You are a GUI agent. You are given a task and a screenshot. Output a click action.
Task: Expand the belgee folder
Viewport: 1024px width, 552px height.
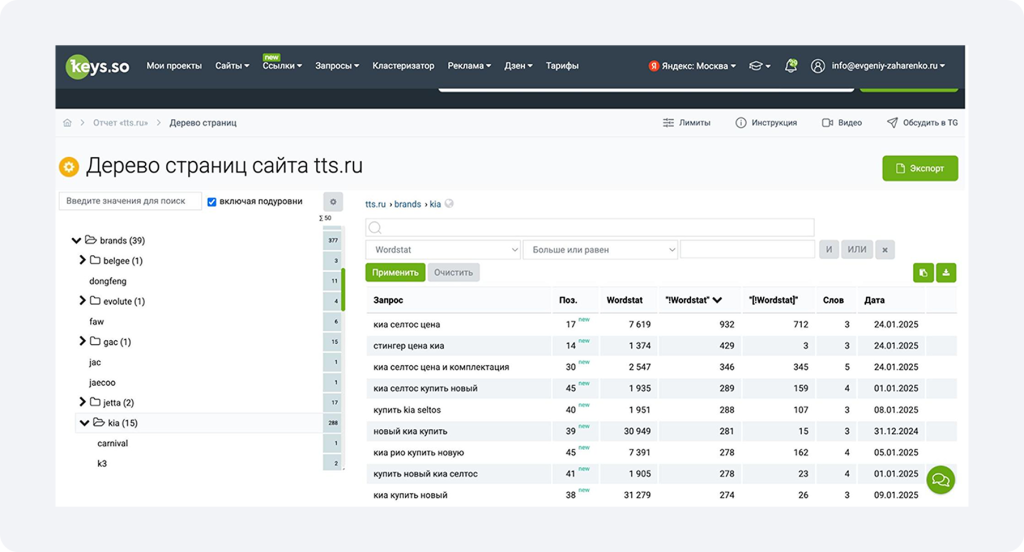coord(82,260)
